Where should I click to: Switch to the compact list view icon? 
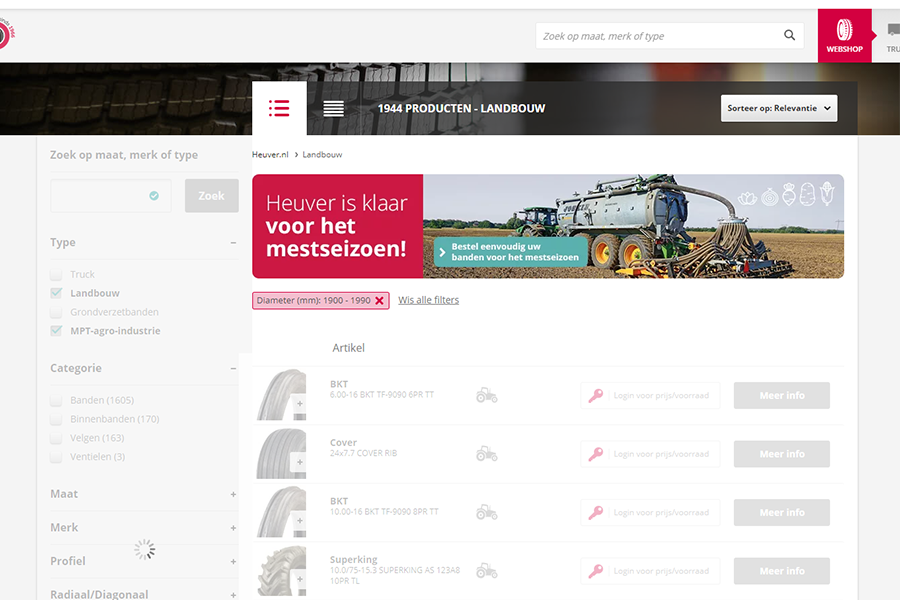click(333, 108)
